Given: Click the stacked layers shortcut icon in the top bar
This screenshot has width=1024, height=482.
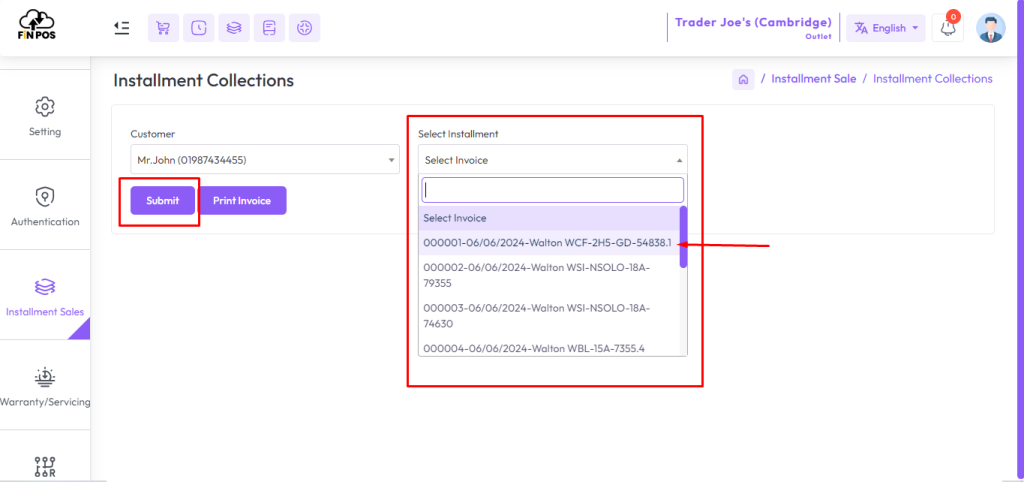Looking at the screenshot, I should 234,28.
